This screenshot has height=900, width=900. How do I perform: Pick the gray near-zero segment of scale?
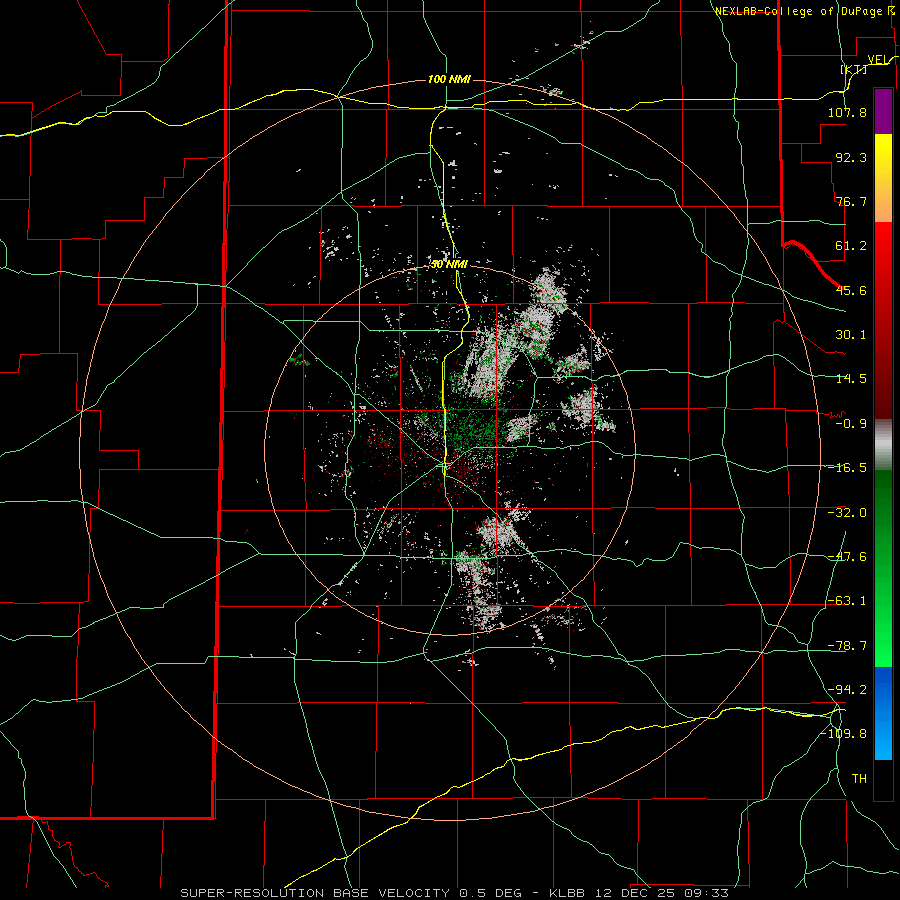tap(883, 445)
